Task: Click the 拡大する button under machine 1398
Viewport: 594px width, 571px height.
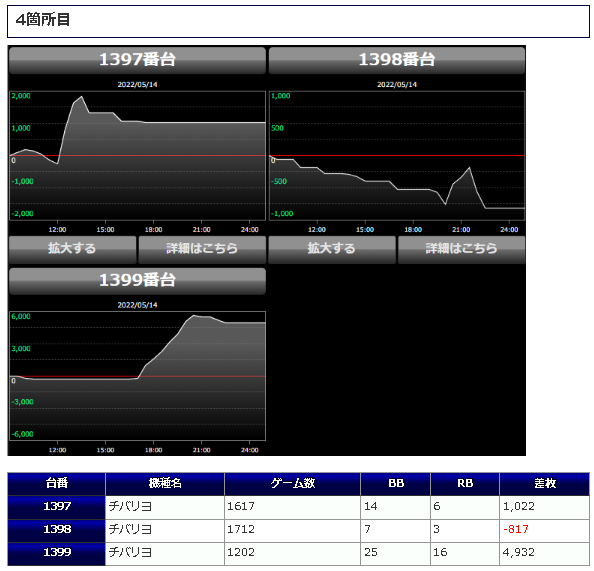Action: (332, 249)
